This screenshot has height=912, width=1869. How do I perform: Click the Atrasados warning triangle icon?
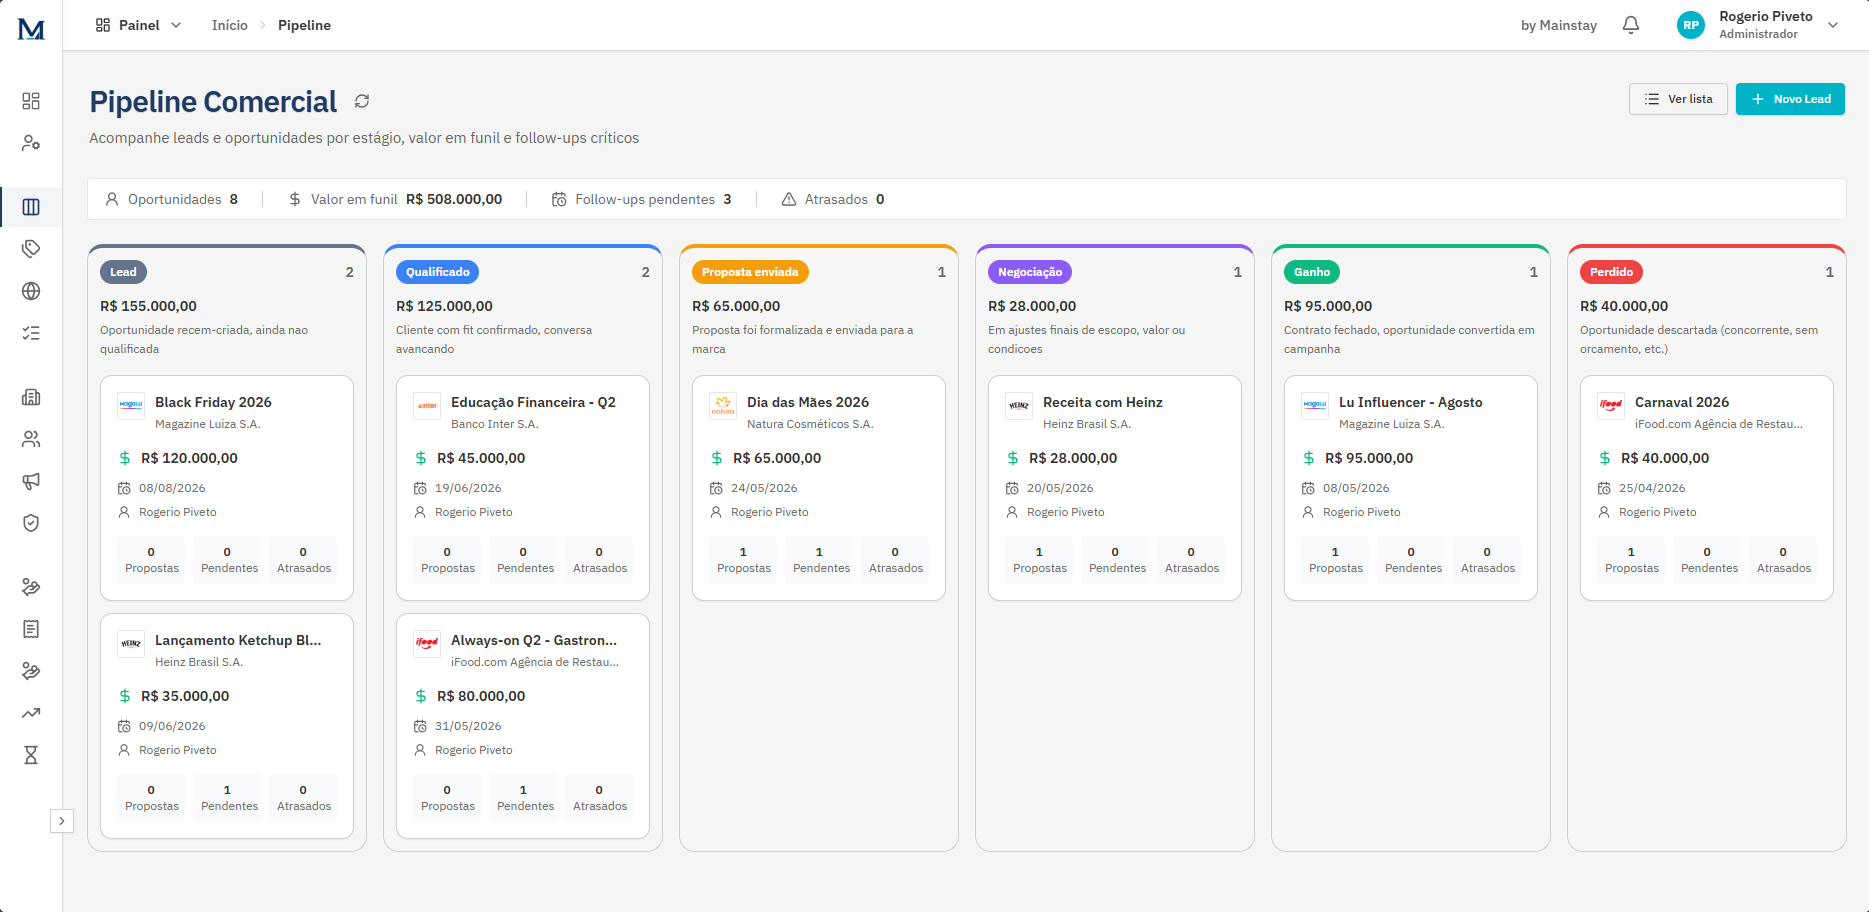click(789, 199)
